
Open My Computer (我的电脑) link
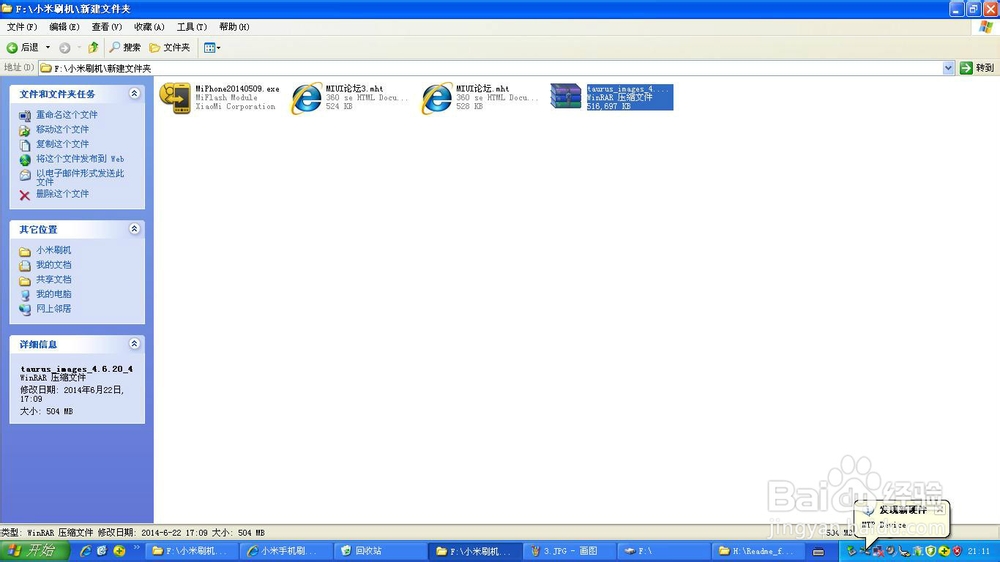54,294
